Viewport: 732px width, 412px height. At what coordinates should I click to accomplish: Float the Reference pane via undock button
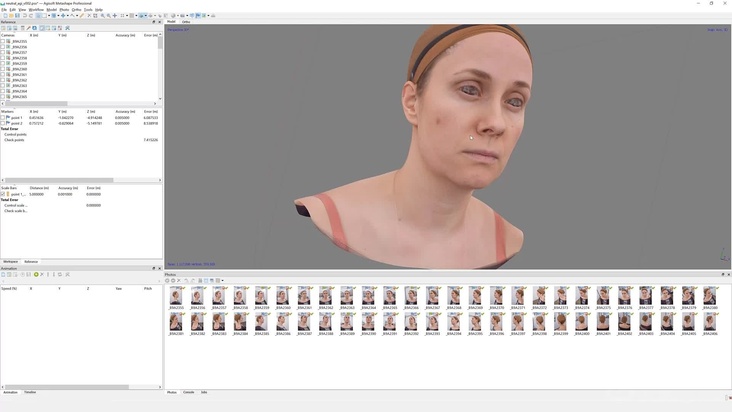[x=154, y=22]
